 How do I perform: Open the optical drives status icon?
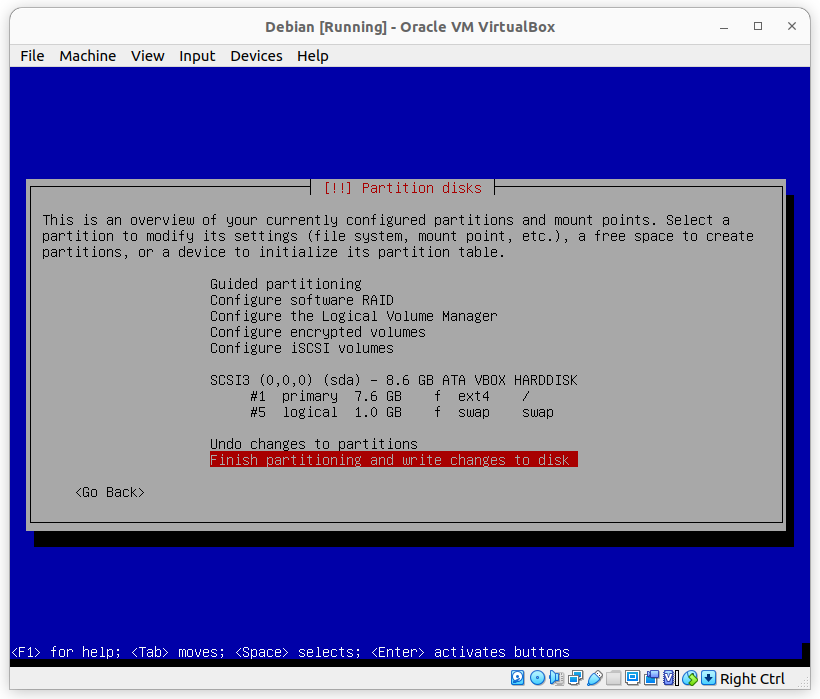(x=537, y=678)
